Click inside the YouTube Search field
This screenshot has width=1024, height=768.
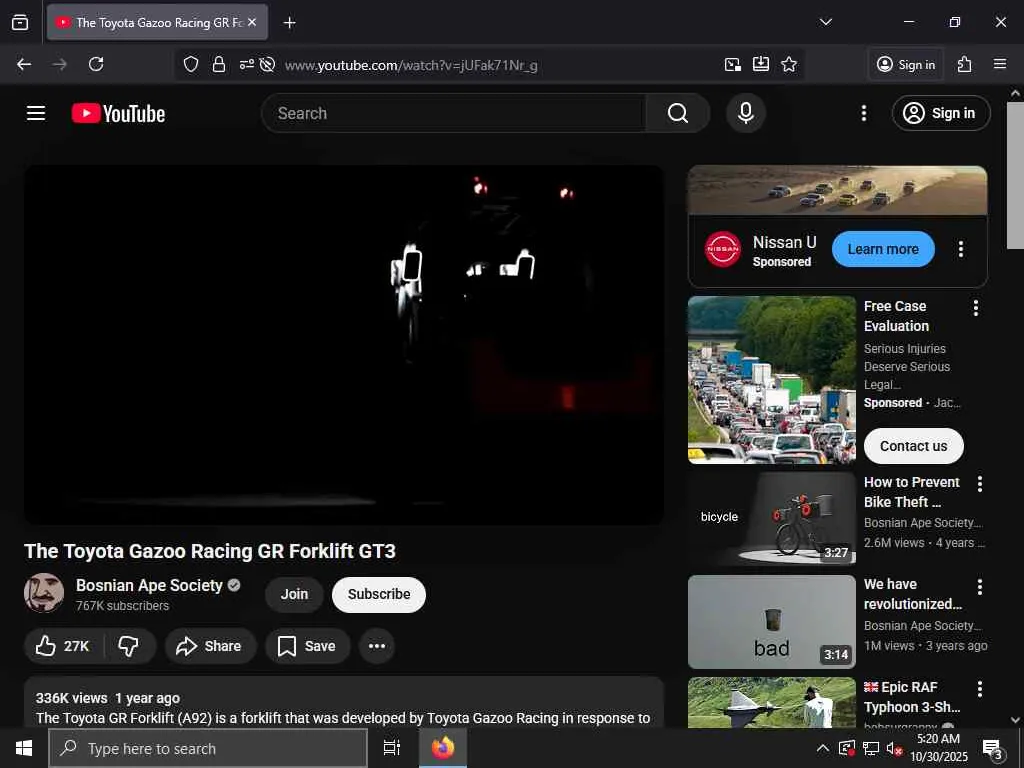coord(453,113)
